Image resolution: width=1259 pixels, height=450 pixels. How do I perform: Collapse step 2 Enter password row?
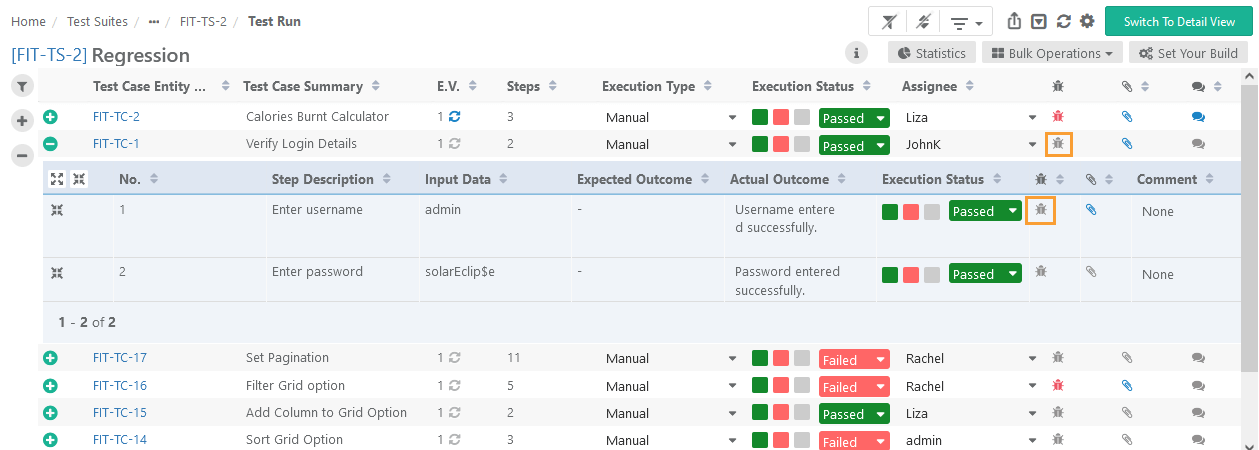[x=58, y=273]
